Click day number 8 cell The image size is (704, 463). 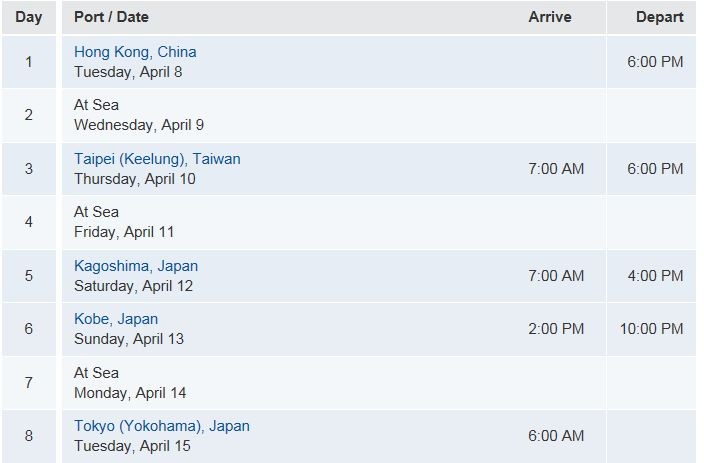pos(29,436)
